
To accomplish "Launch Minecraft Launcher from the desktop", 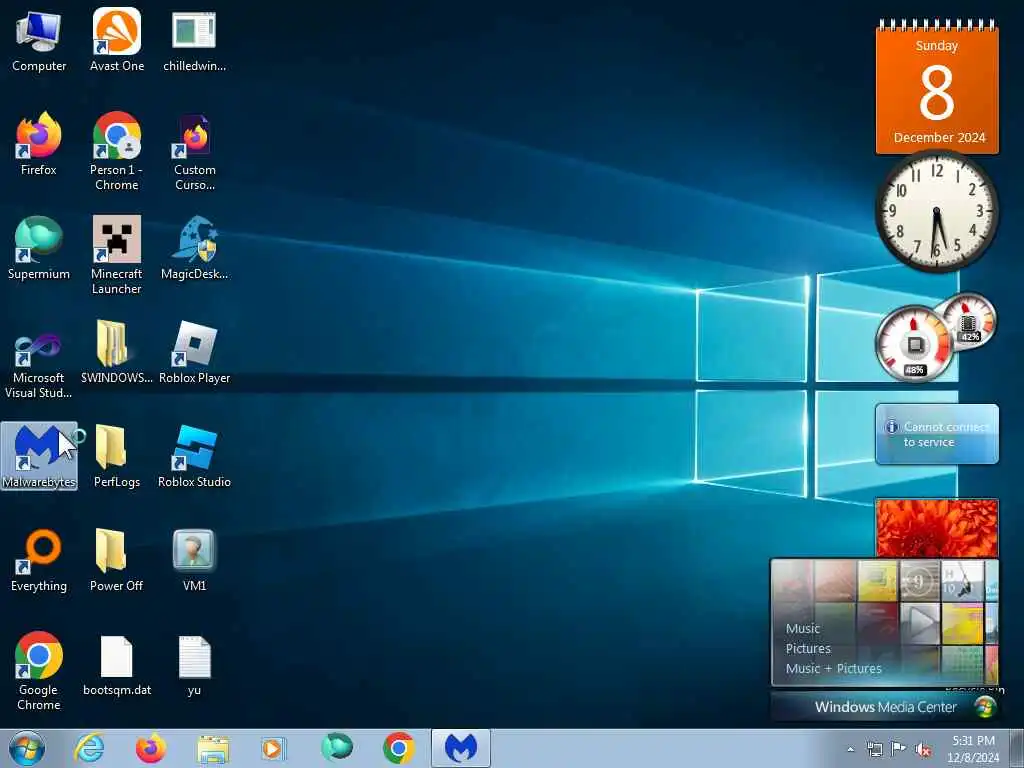I will pos(117,255).
